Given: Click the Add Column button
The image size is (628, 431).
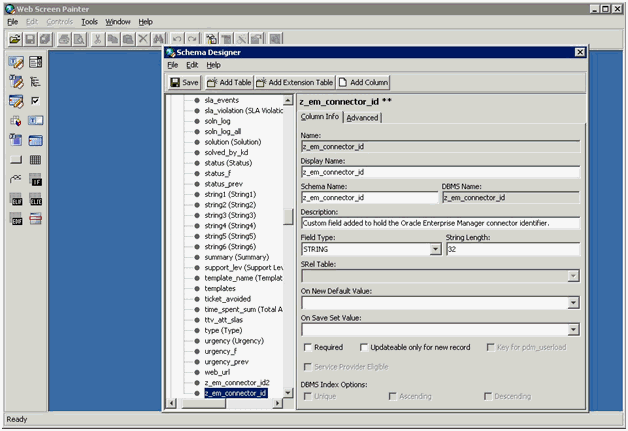Looking at the screenshot, I should coord(363,82).
